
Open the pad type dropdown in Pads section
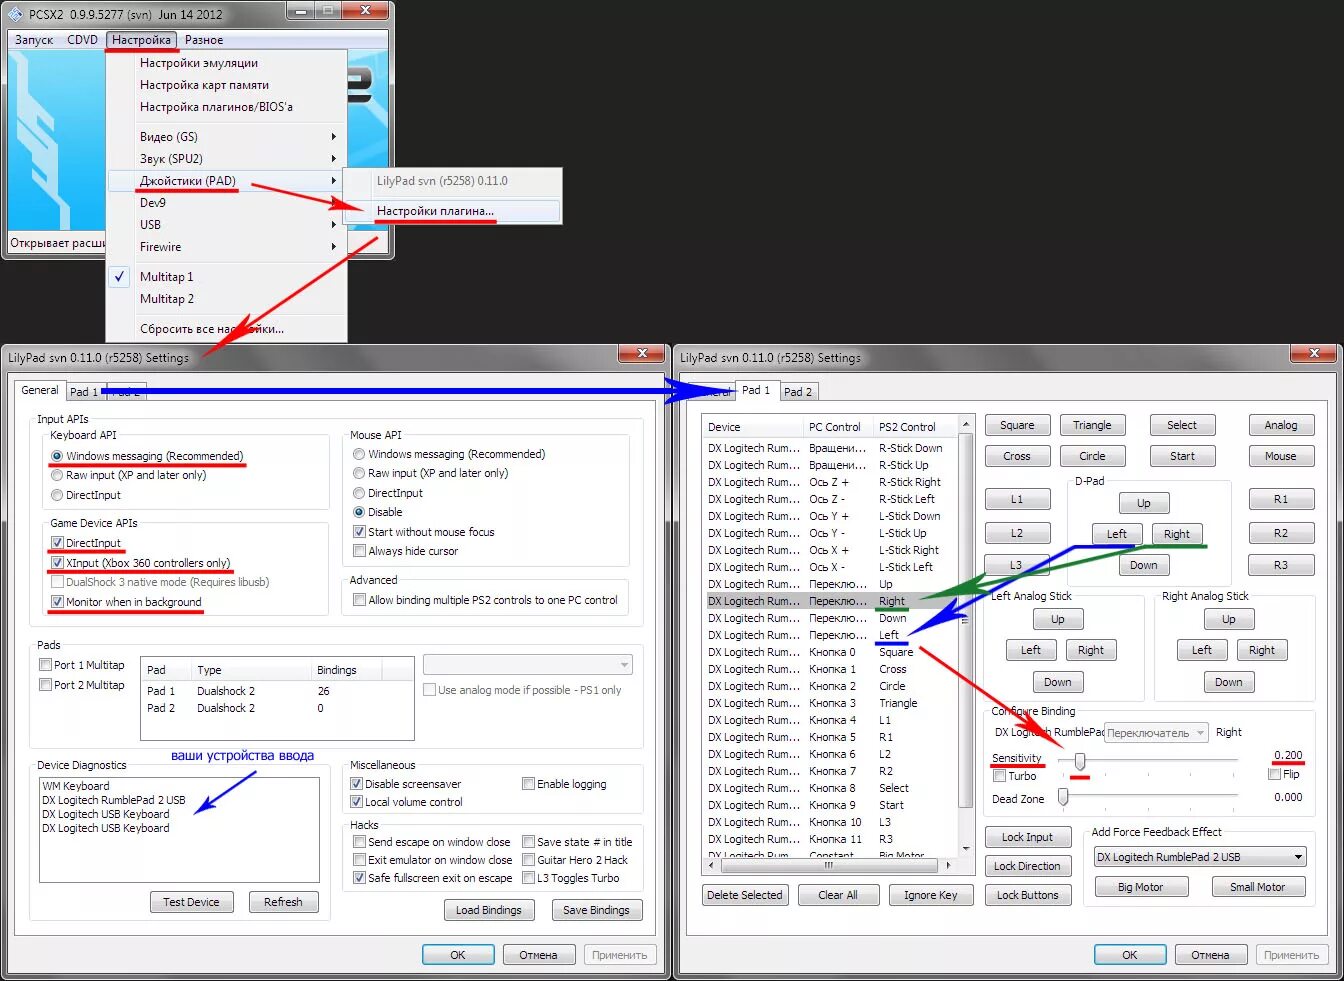(528, 664)
